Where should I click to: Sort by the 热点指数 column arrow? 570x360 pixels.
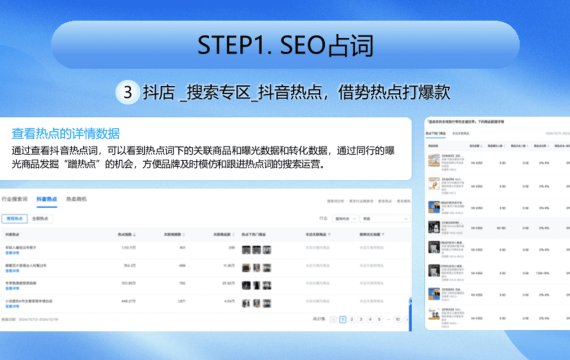click(135, 235)
